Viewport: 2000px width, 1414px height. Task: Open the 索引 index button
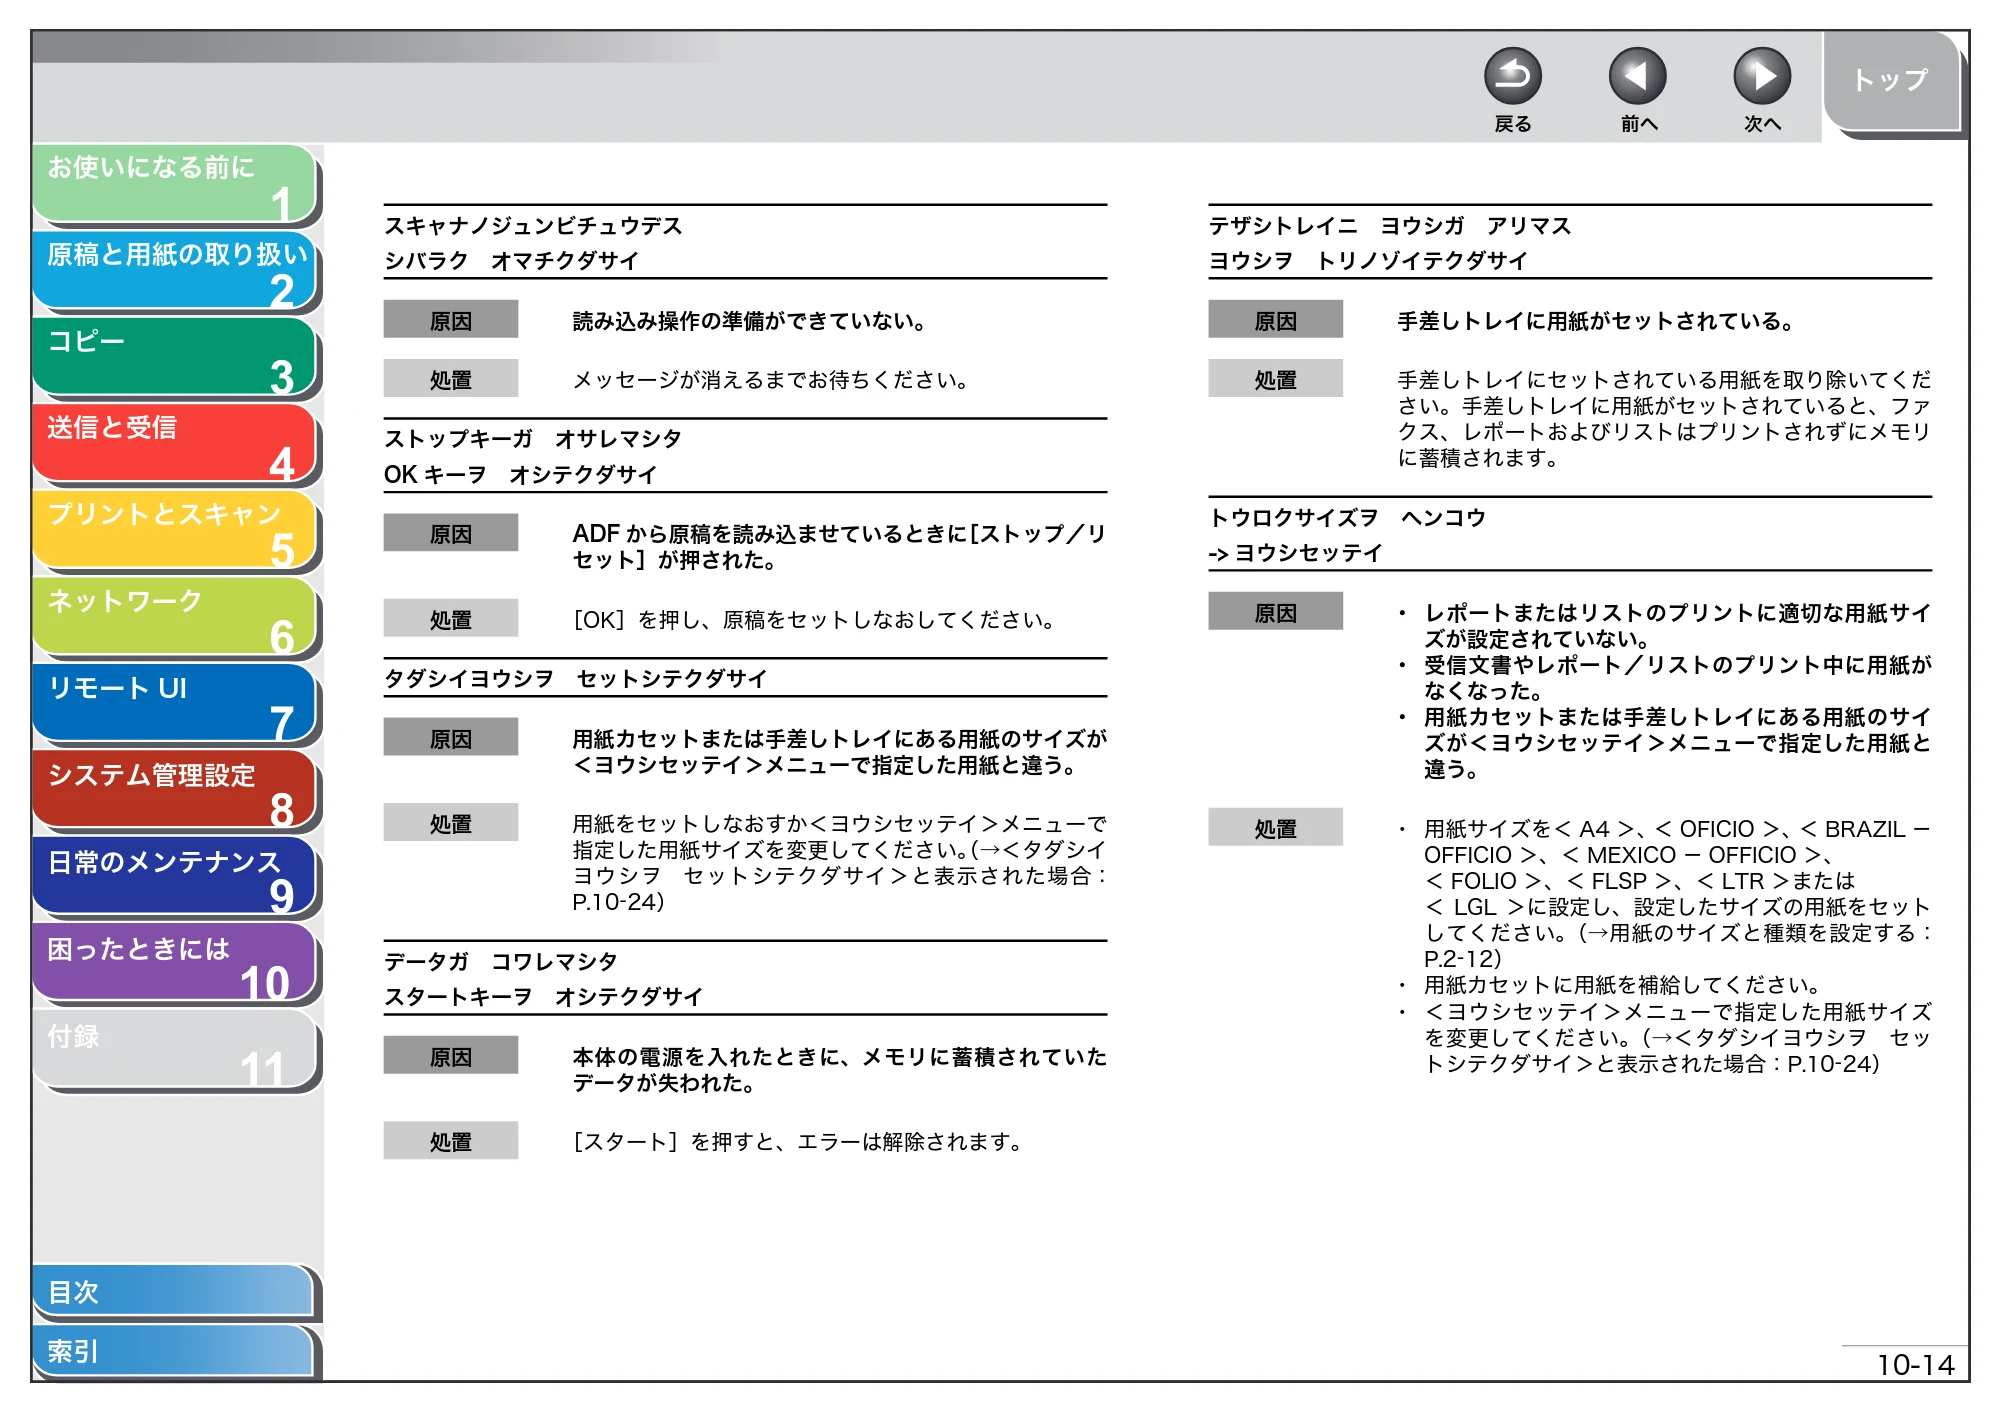173,1351
